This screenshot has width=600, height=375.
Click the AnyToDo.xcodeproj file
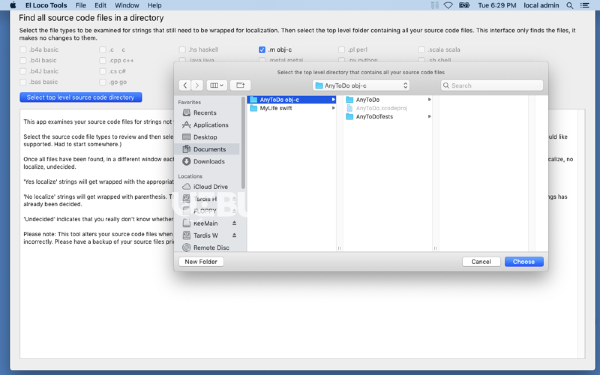tap(381, 108)
